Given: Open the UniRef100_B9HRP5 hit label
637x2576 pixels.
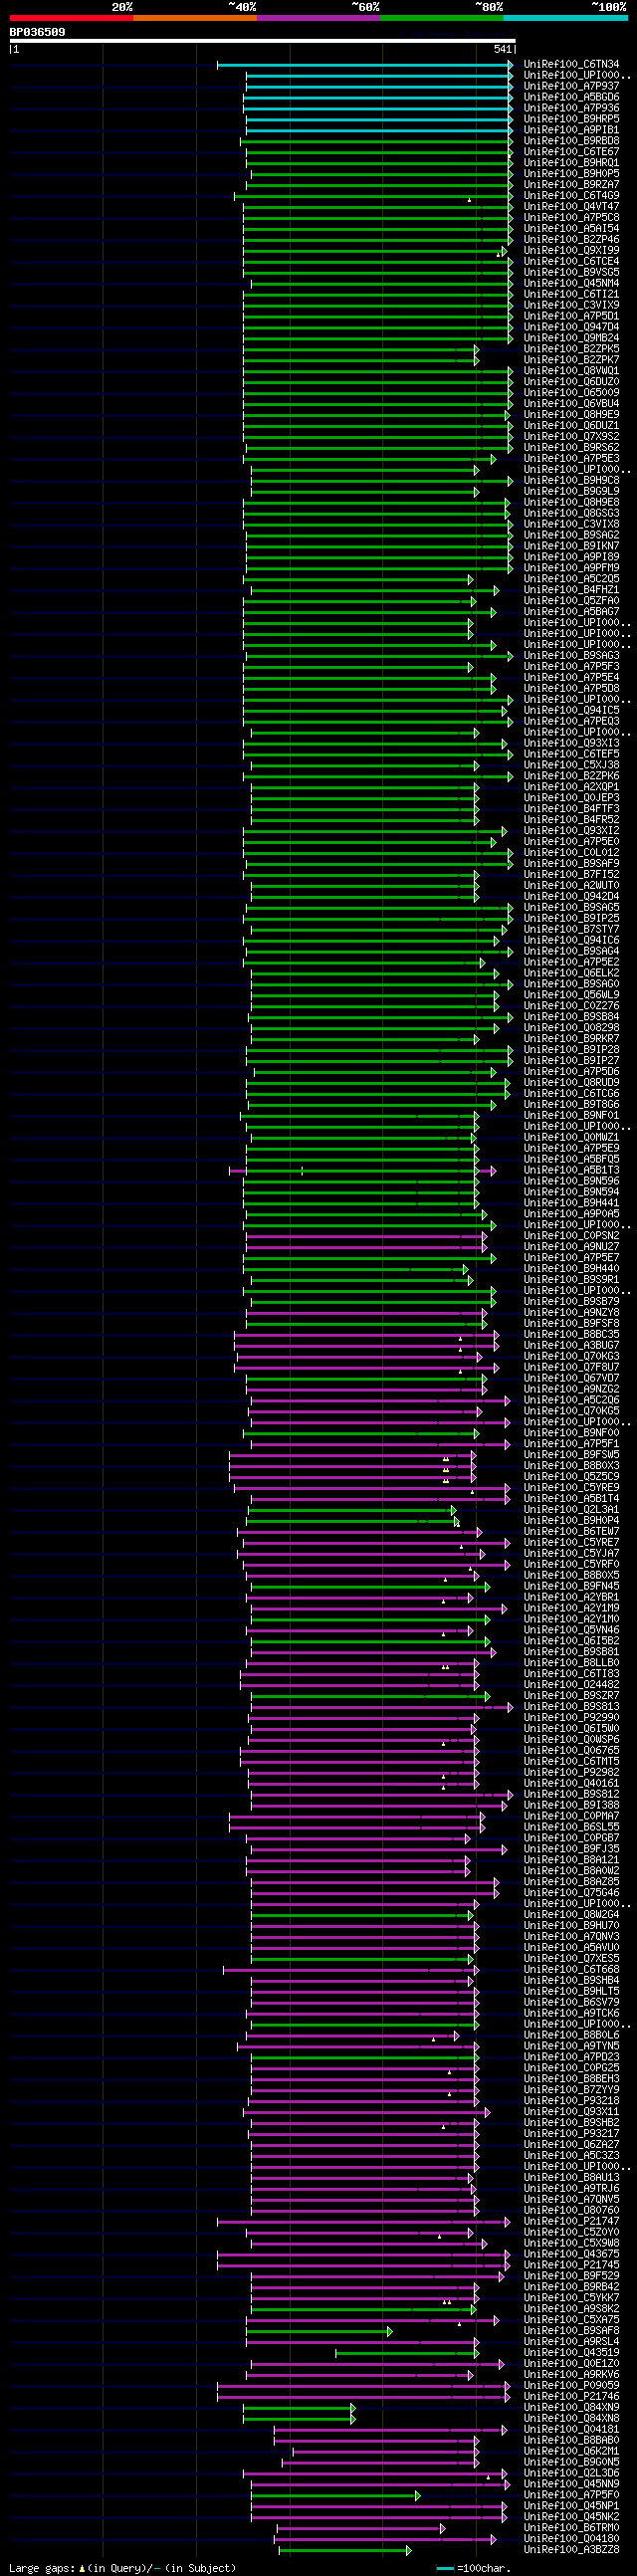Looking at the screenshot, I should click(571, 120).
